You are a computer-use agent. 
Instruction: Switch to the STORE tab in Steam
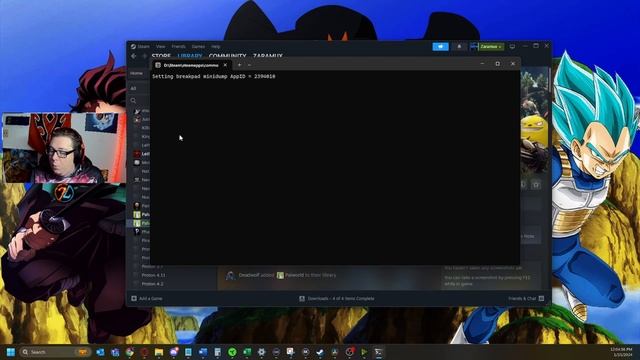(x=161, y=56)
